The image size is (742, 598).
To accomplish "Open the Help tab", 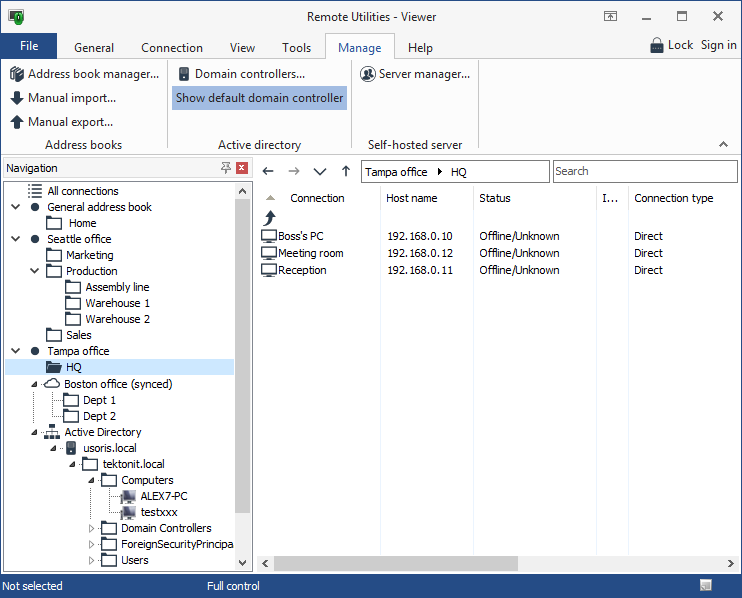I will (x=420, y=48).
